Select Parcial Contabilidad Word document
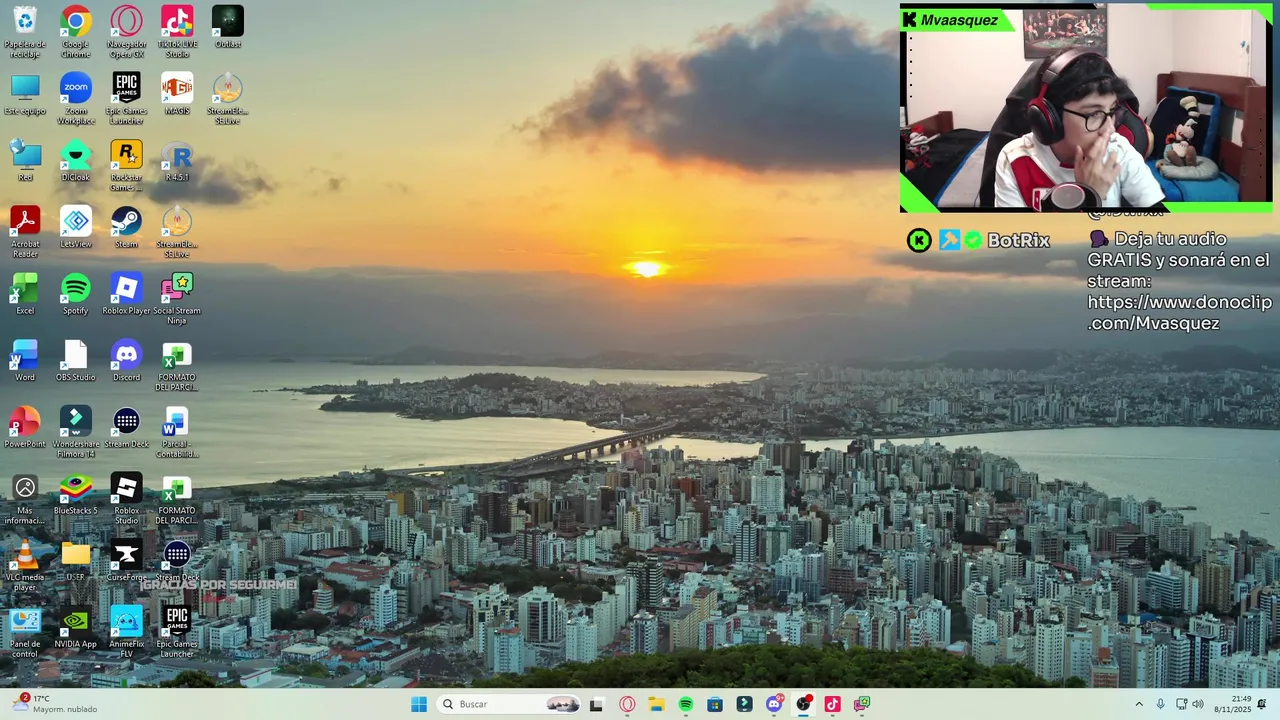This screenshot has height=720, width=1280. click(177, 432)
